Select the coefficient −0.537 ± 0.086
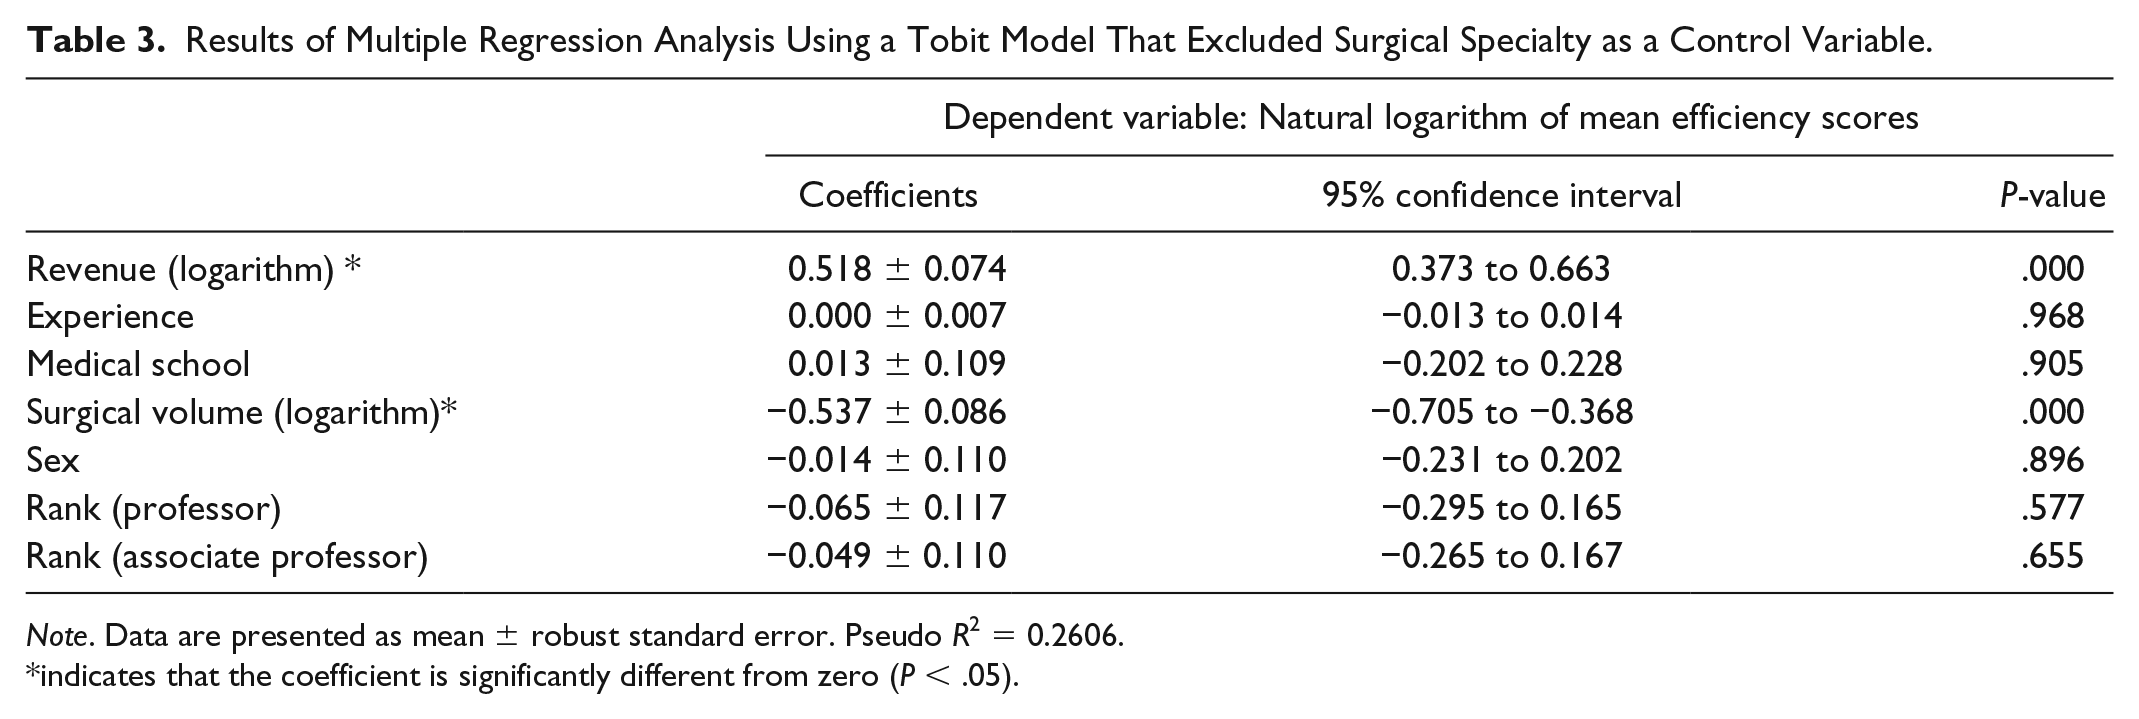The image size is (2139, 719). pyautogui.click(x=886, y=412)
